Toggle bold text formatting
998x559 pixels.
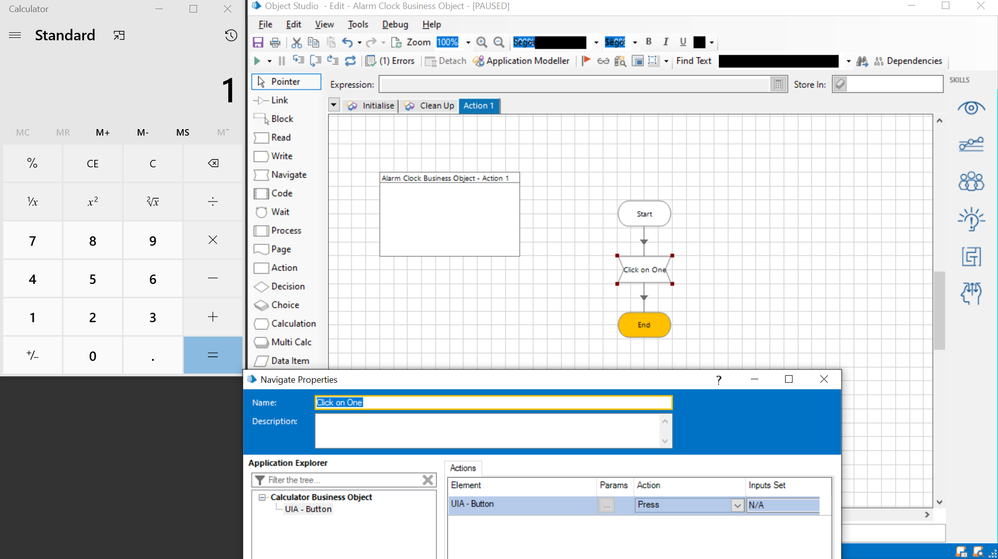[648, 42]
